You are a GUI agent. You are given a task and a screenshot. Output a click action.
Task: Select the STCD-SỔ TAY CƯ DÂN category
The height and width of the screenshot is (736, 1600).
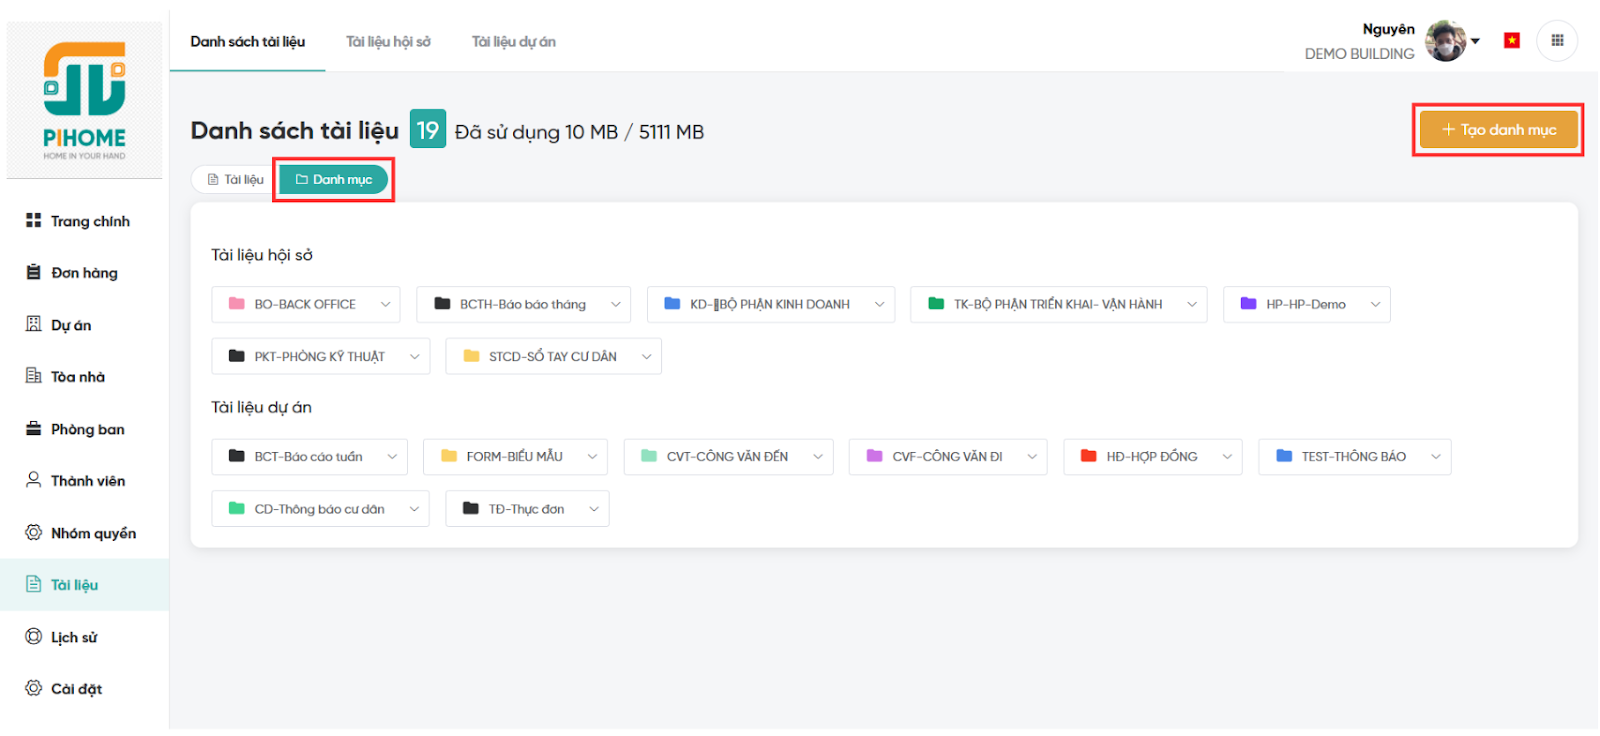coord(551,357)
